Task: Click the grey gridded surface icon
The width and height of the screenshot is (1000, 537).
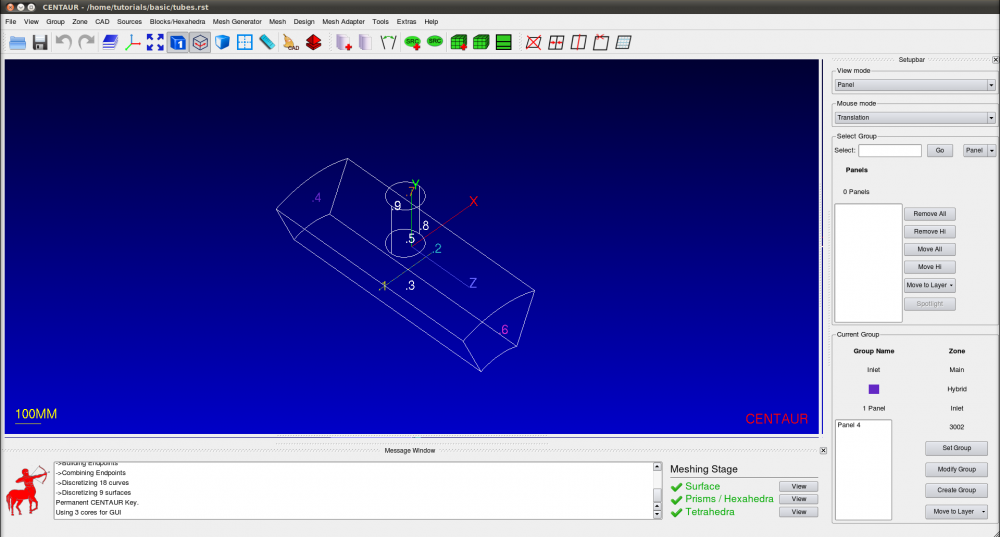Action: (623, 43)
